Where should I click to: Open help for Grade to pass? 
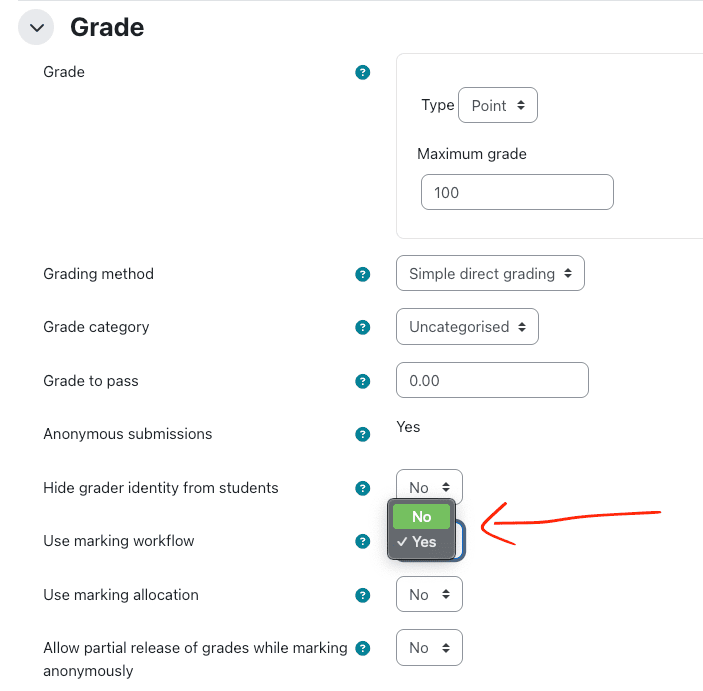point(363,381)
